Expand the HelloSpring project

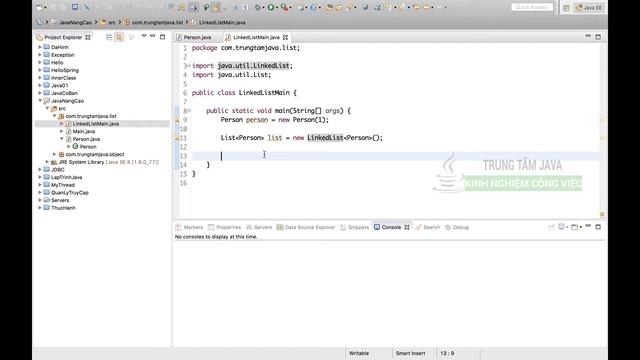pos(40,70)
